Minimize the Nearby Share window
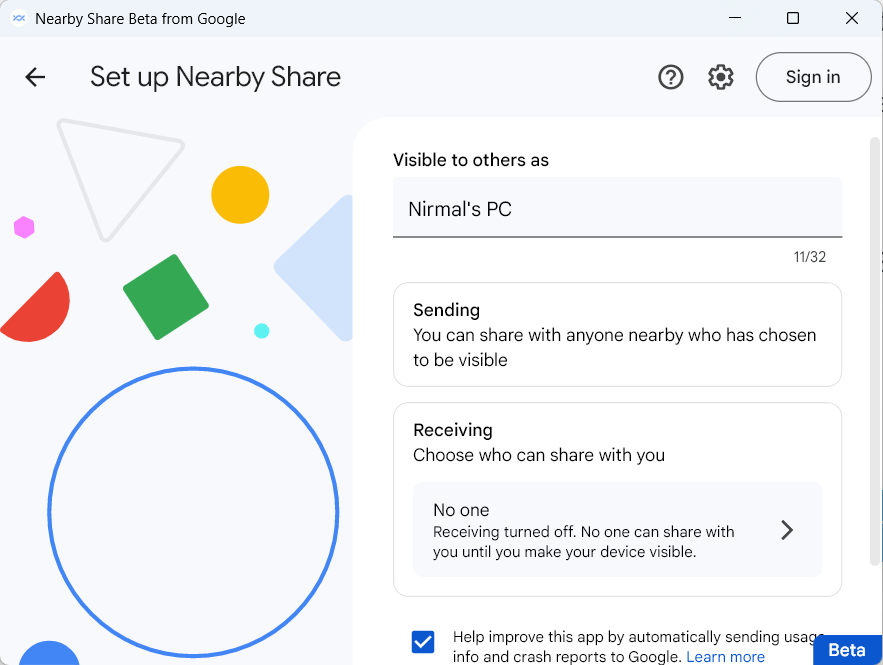Screen dimensions: 883x665 [x=734, y=18]
